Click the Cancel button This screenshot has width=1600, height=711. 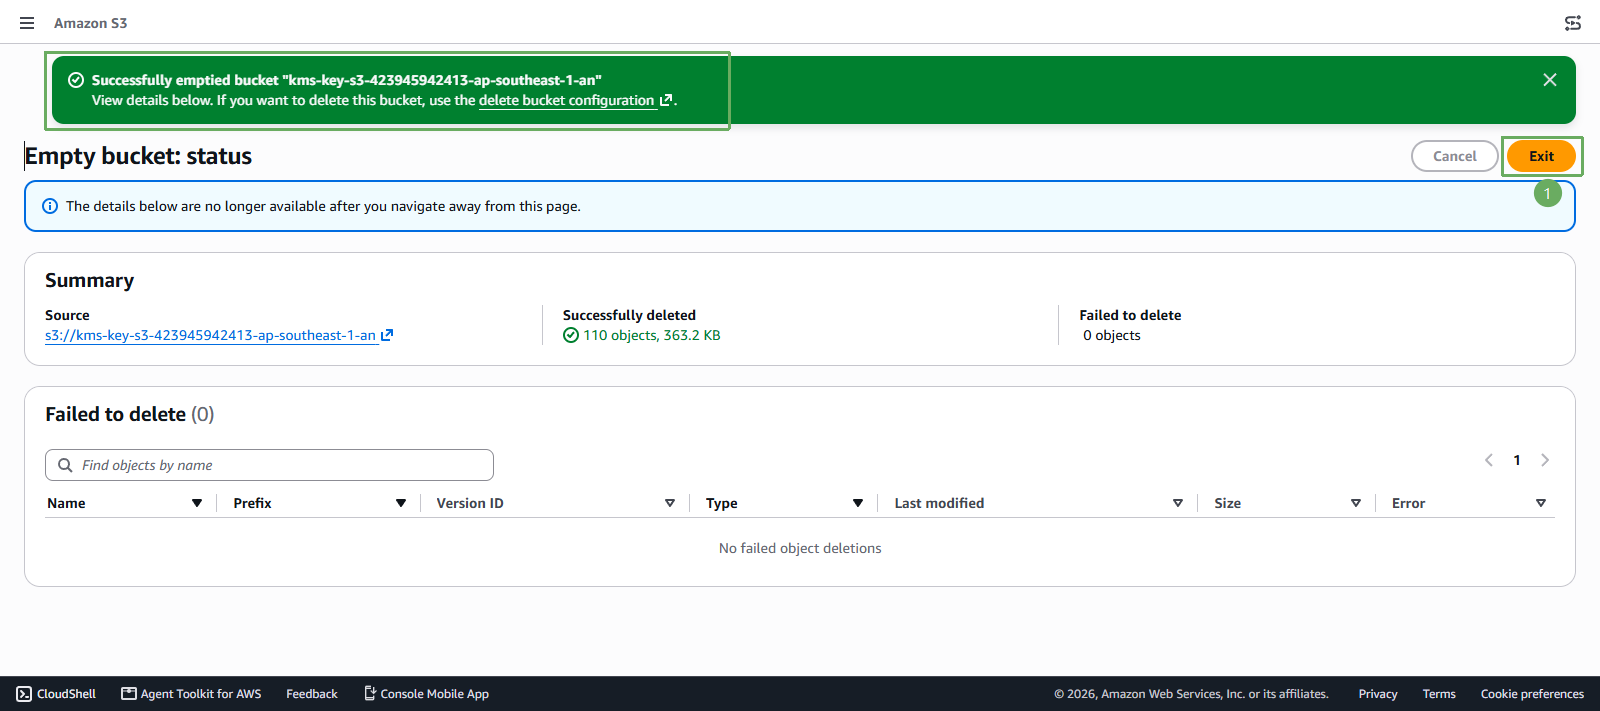pyautogui.click(x=1454, y=156)
